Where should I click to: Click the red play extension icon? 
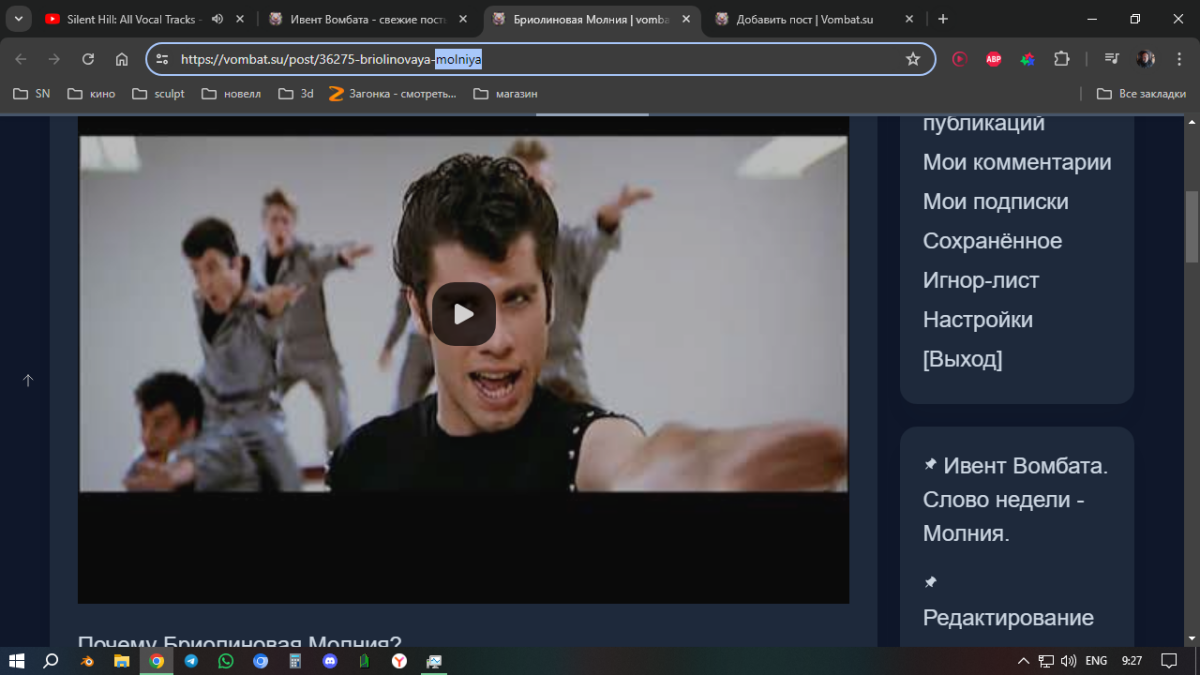pyautogui.click(x=960, y=59)
